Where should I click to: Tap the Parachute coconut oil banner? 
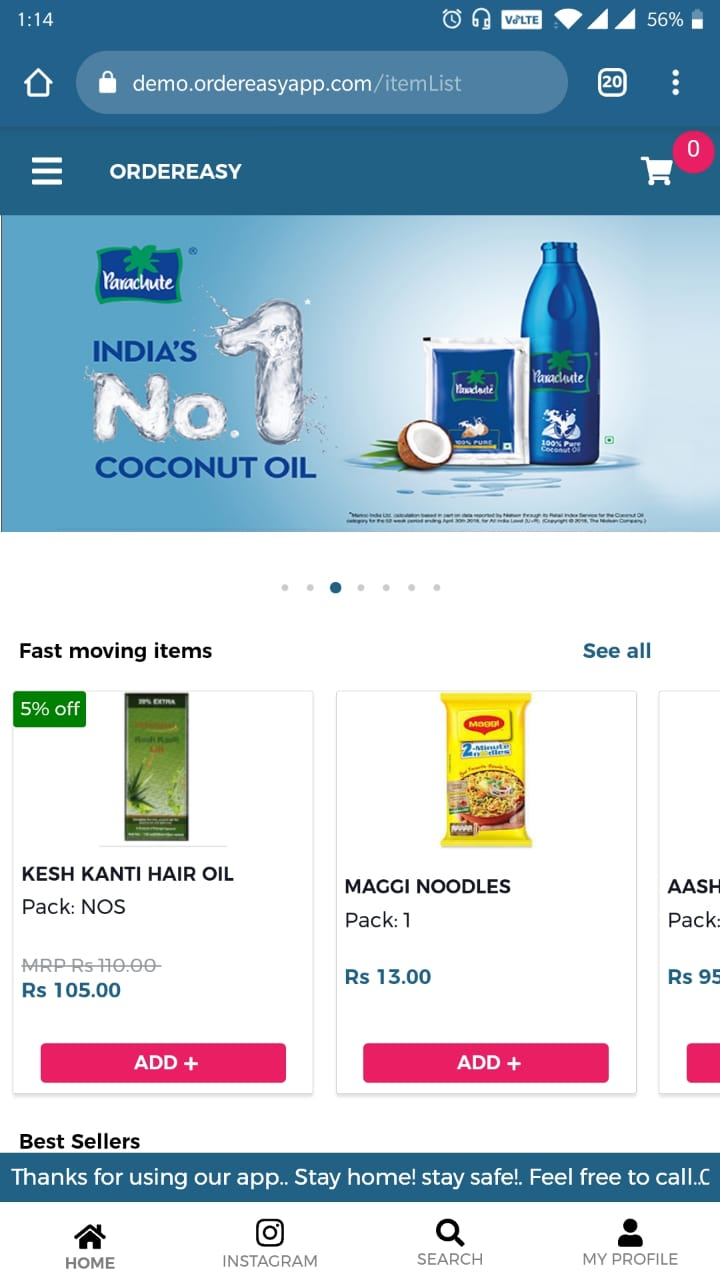point(360,373)
